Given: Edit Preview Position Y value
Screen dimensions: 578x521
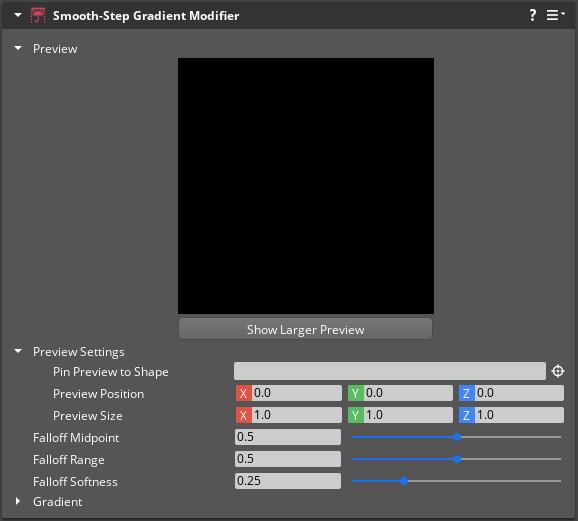Looking at the screenshot, I should (x=408, y=393).
